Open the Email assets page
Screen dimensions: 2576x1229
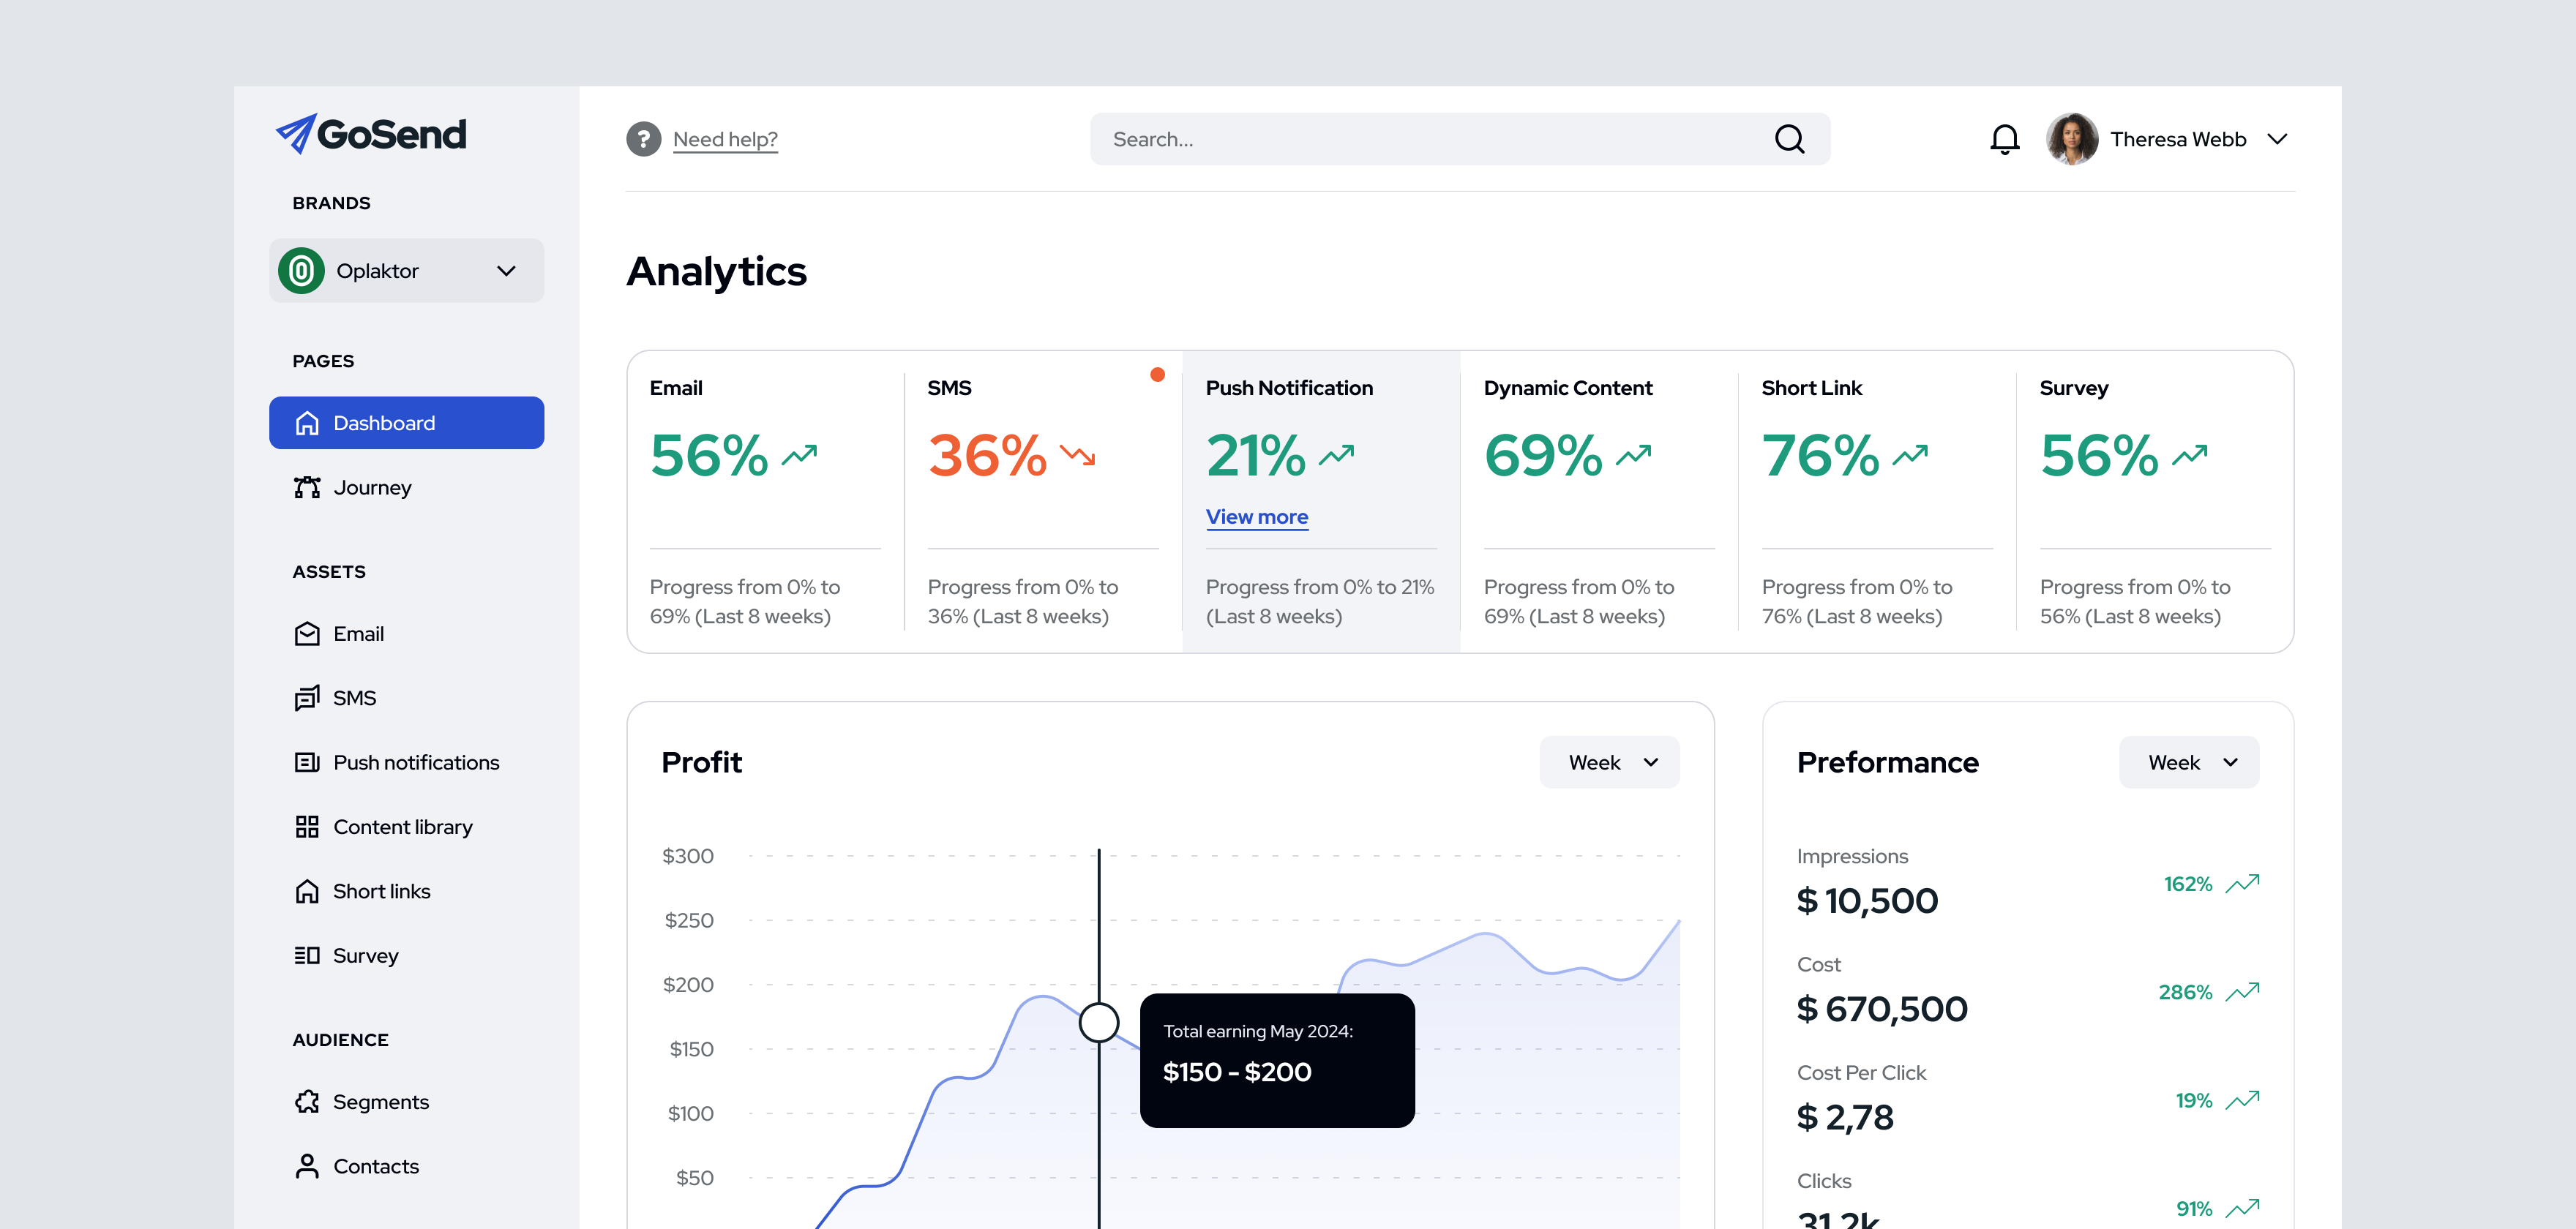click(x=358, y=634)
